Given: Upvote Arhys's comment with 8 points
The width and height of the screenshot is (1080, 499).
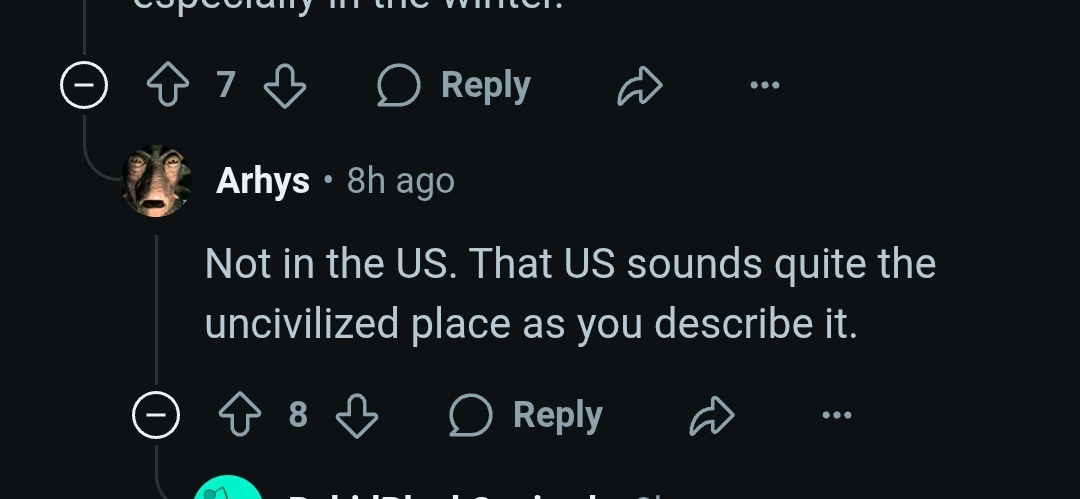Looking at the screenshot, I should [x=240, y=415].
